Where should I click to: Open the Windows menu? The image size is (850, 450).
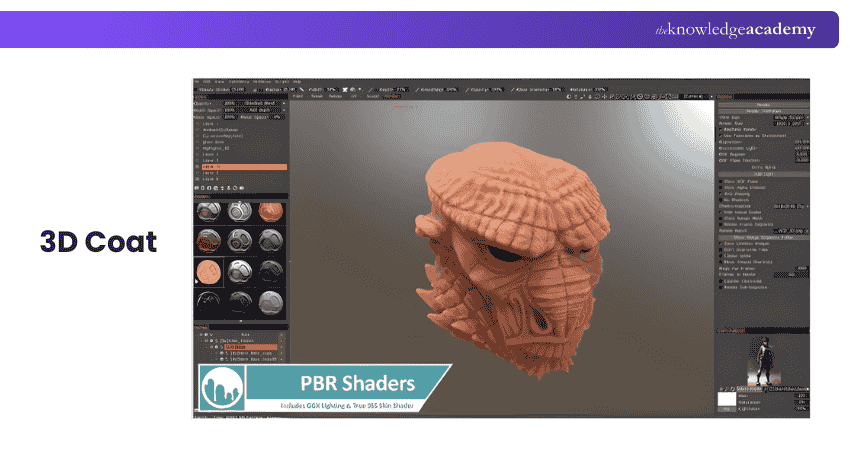[262, 82]
